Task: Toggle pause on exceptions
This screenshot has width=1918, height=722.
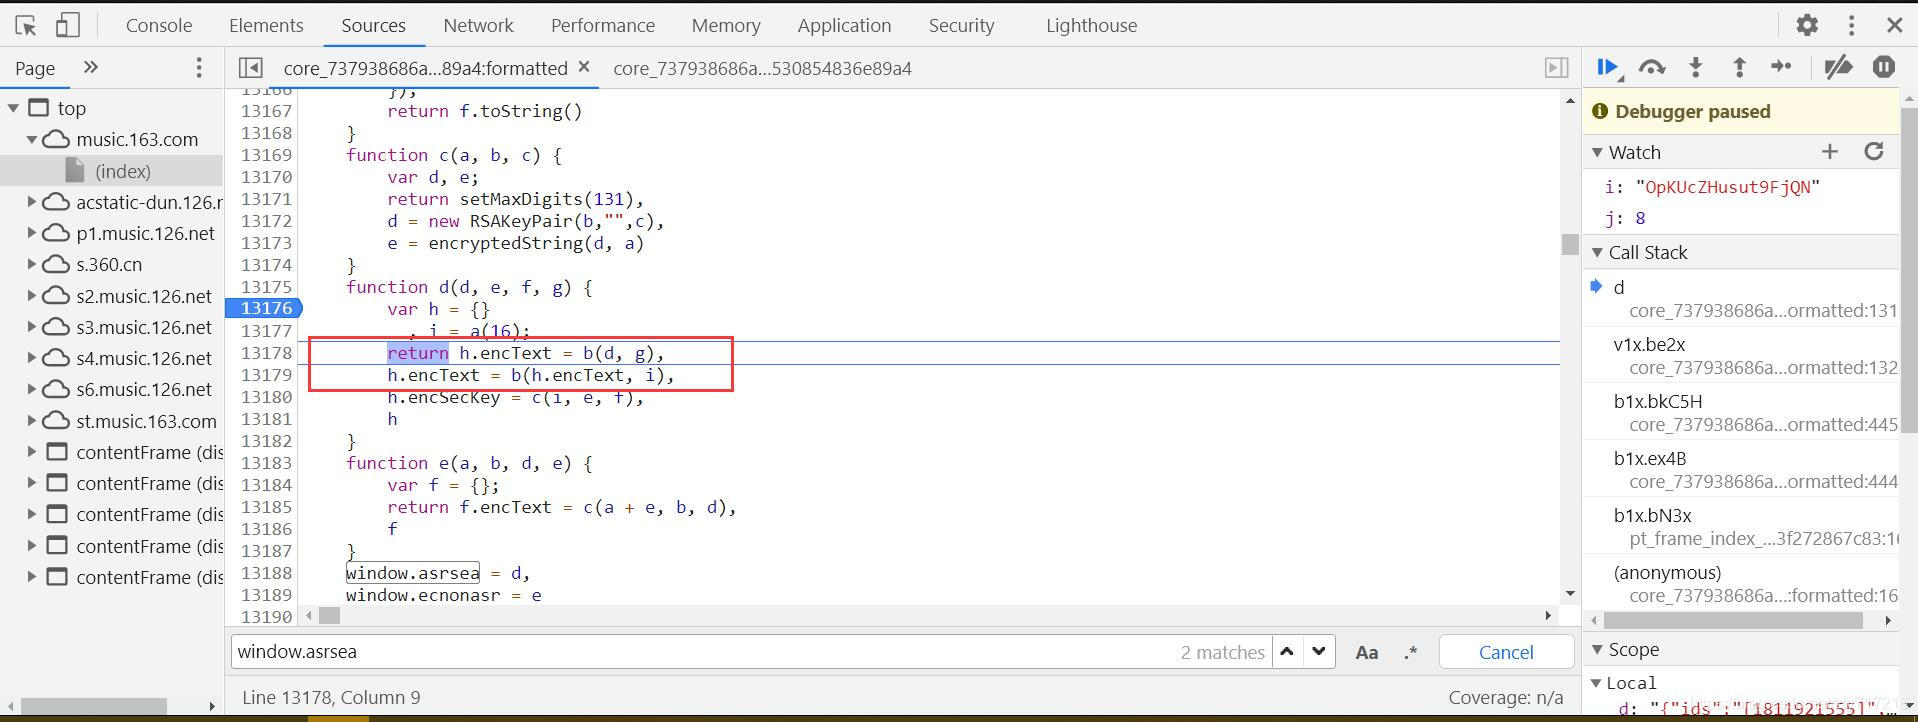Action: coord(1884,67)
